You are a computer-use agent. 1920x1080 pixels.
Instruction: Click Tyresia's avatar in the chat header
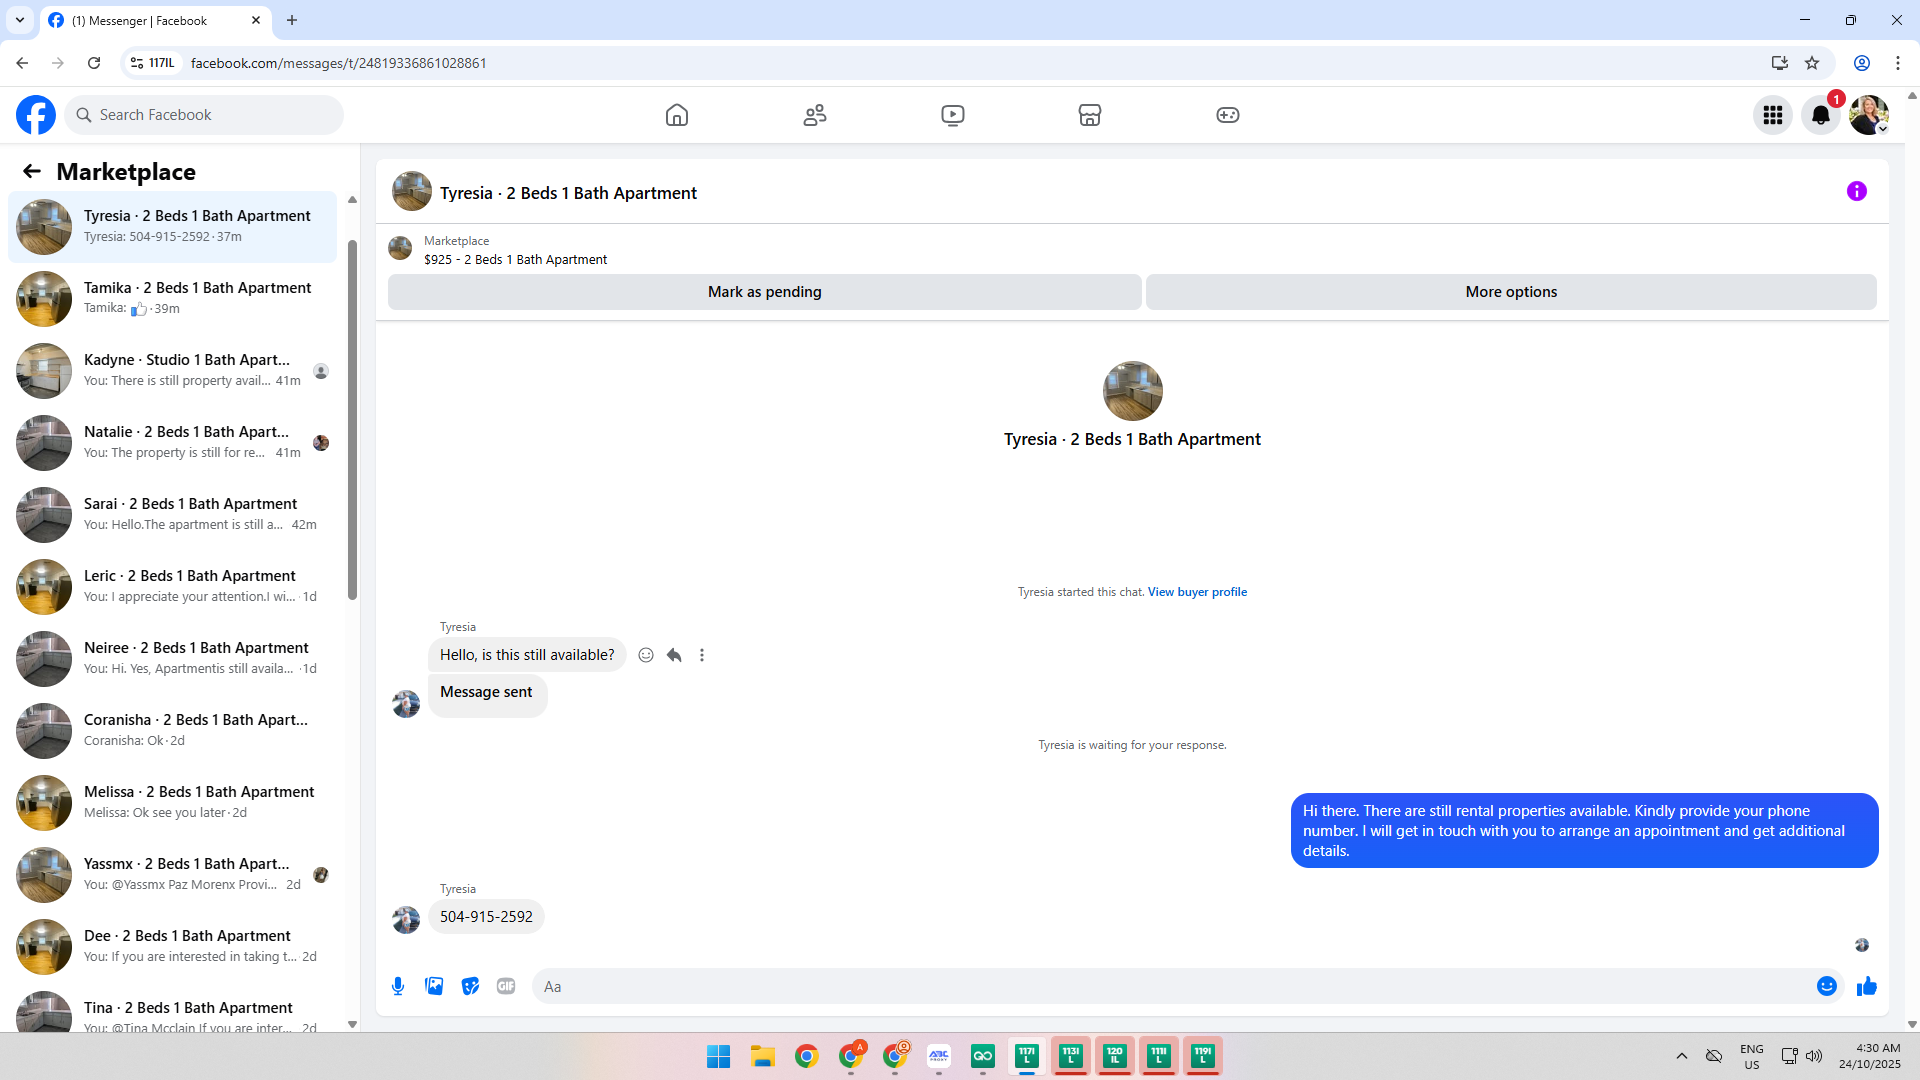point(412,191)
